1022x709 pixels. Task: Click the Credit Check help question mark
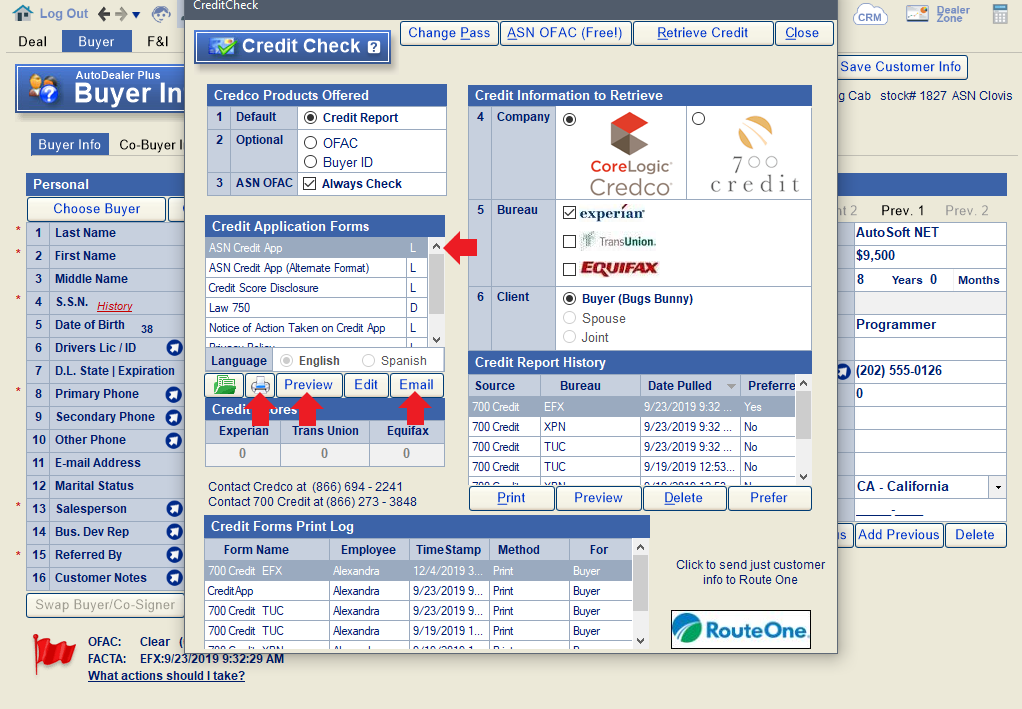pyautogui.click(x=373, y=47)
